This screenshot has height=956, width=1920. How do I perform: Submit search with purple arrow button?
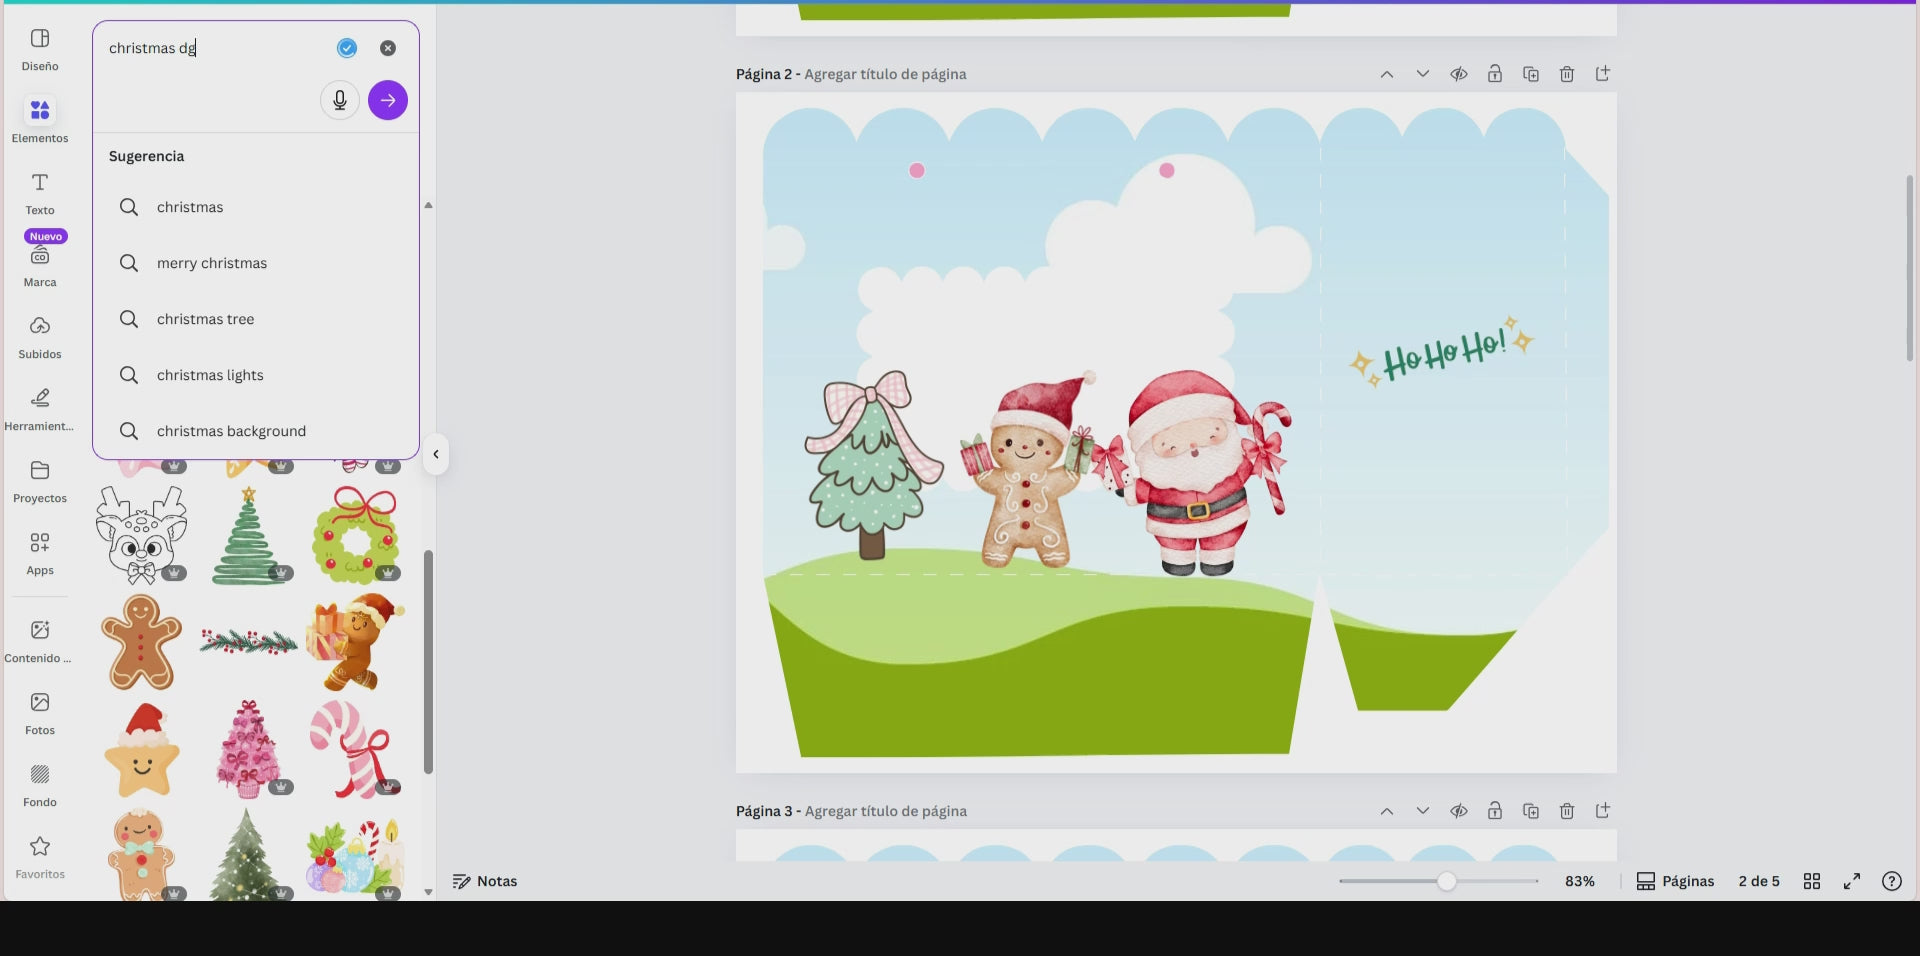387,100
